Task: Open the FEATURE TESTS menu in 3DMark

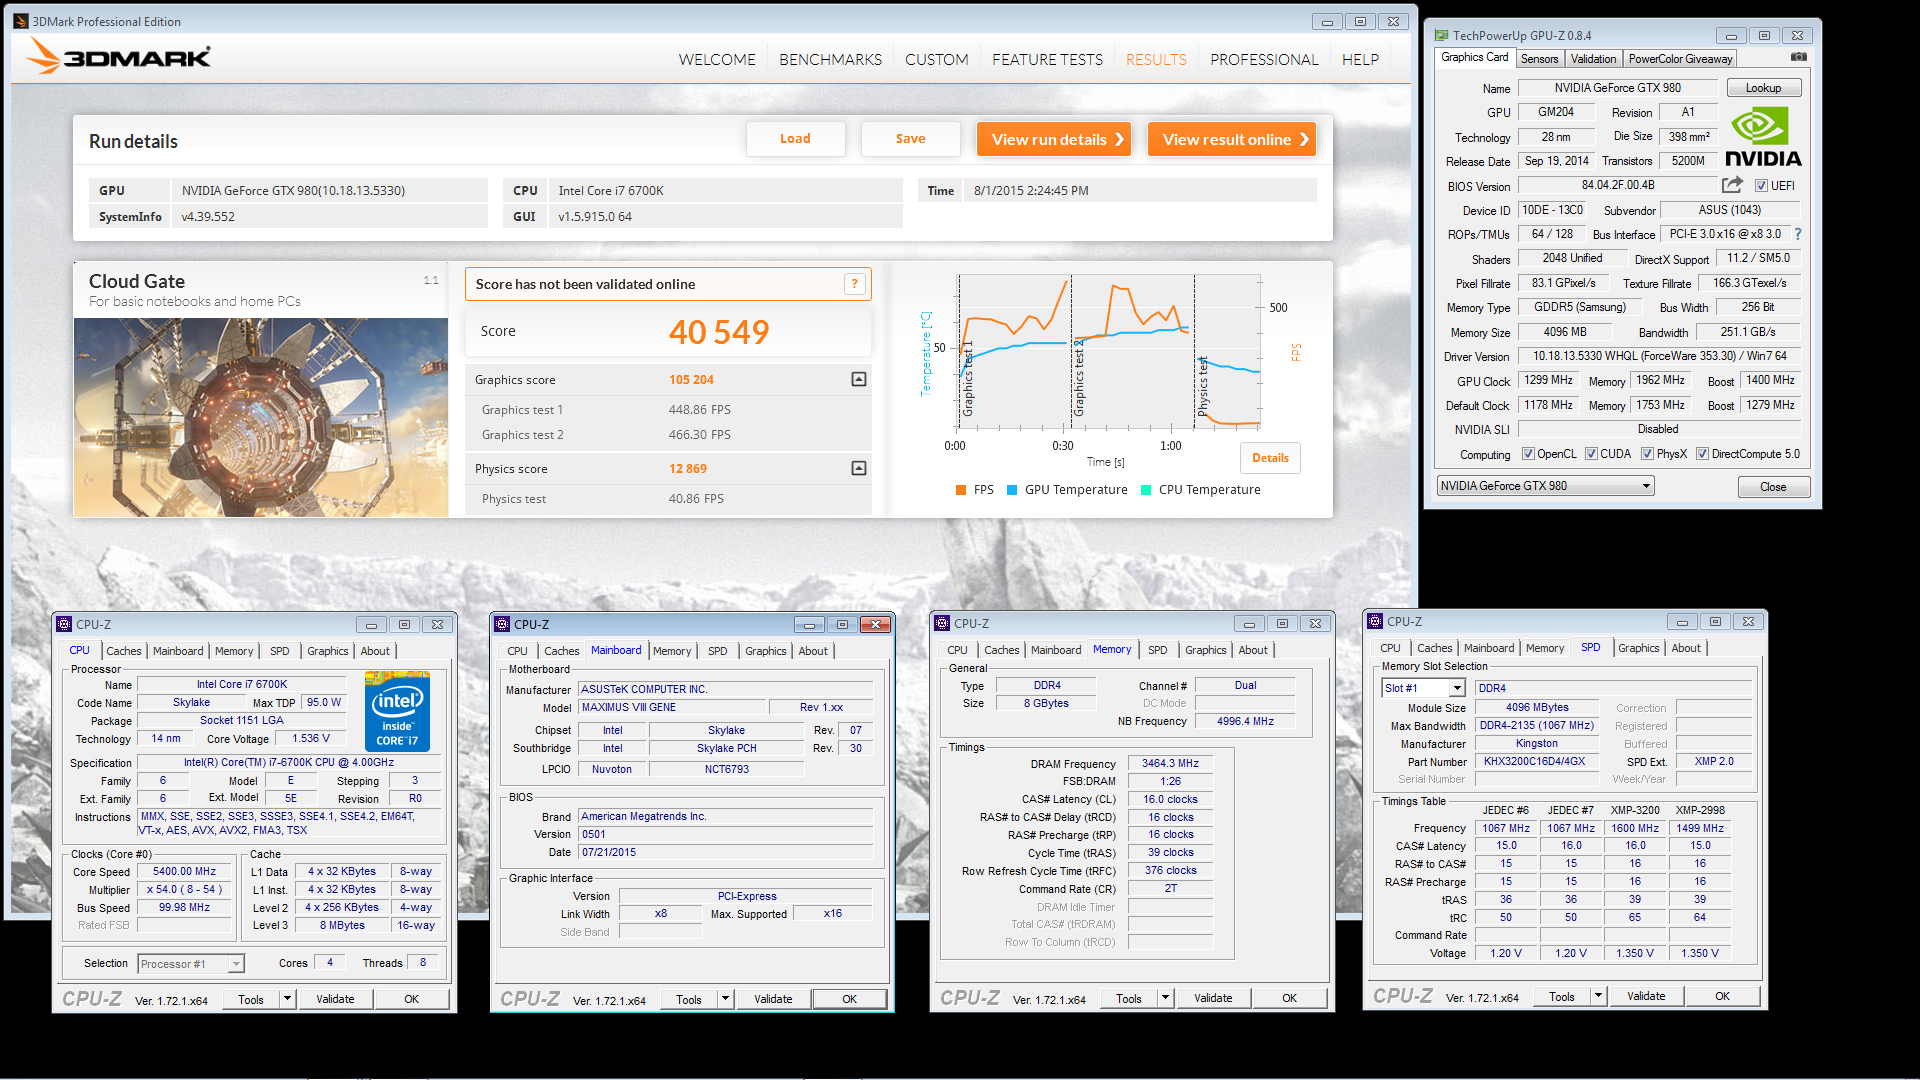Action: (x=1047, y=60)
